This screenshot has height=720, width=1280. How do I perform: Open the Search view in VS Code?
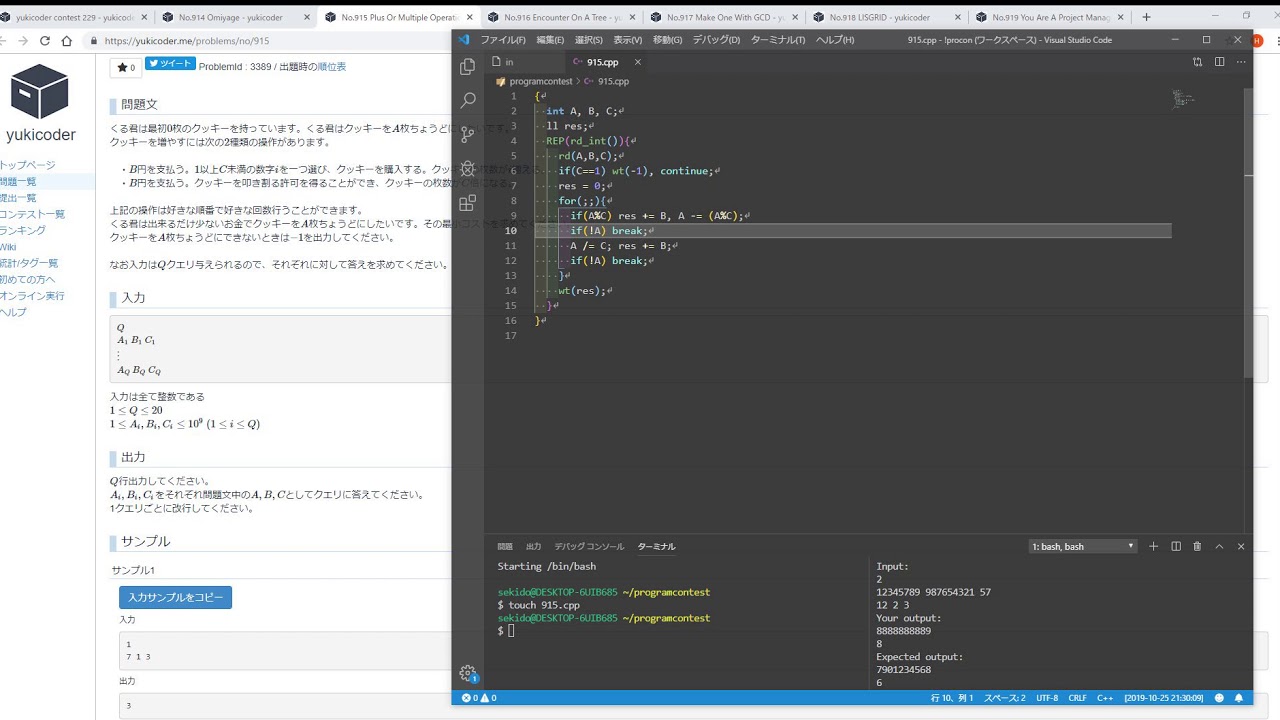click(x=467, y=101)
